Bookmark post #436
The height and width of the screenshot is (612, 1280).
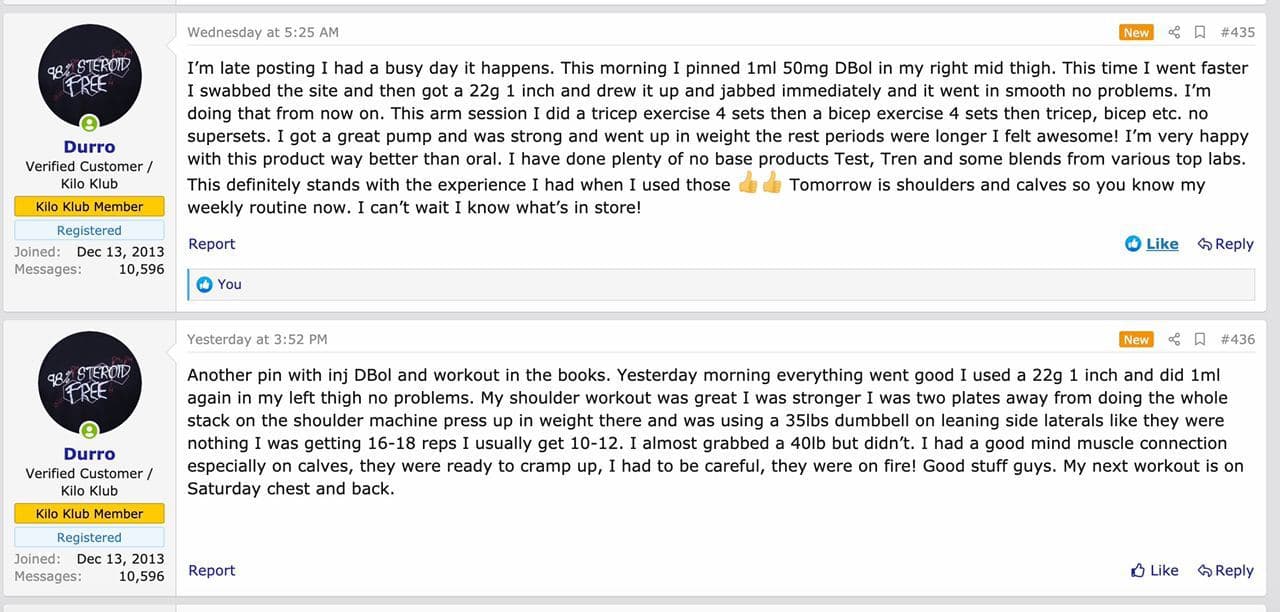1200,339
